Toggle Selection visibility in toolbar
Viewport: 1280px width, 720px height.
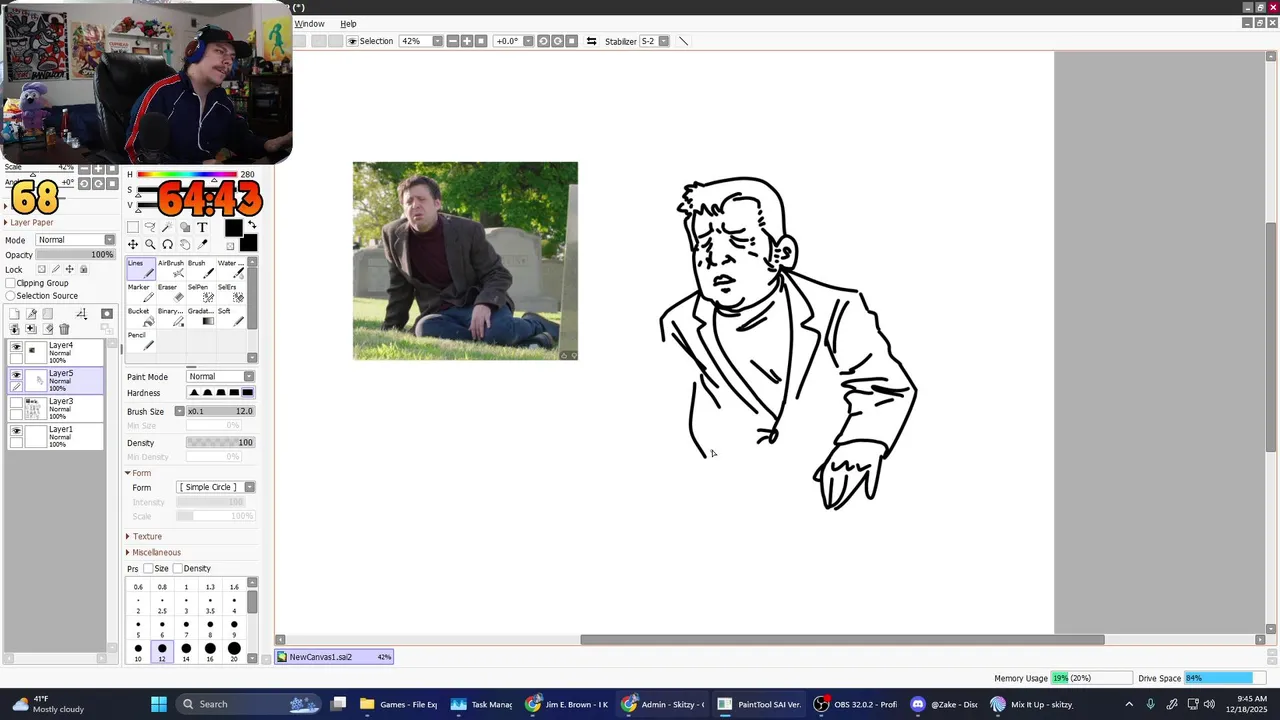(352, 41)
